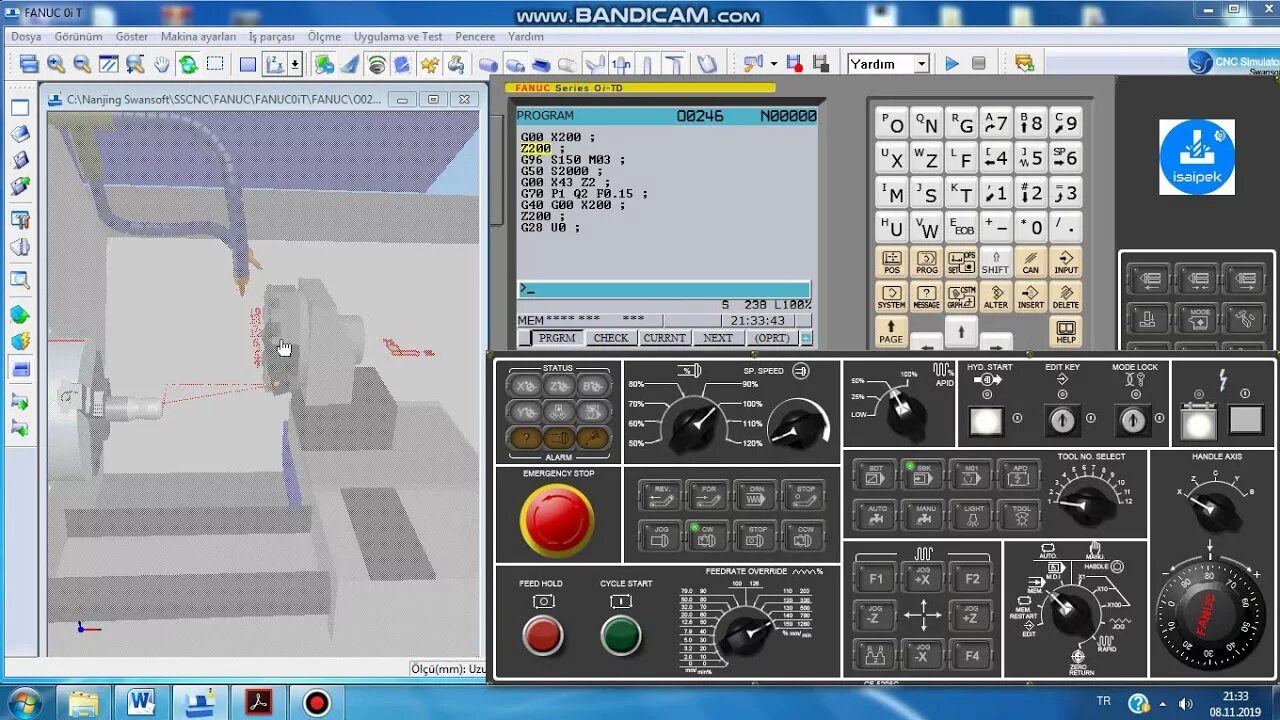Click the JOG +X button
Viewport: 1280px width, 720px height.
[922, 577]
